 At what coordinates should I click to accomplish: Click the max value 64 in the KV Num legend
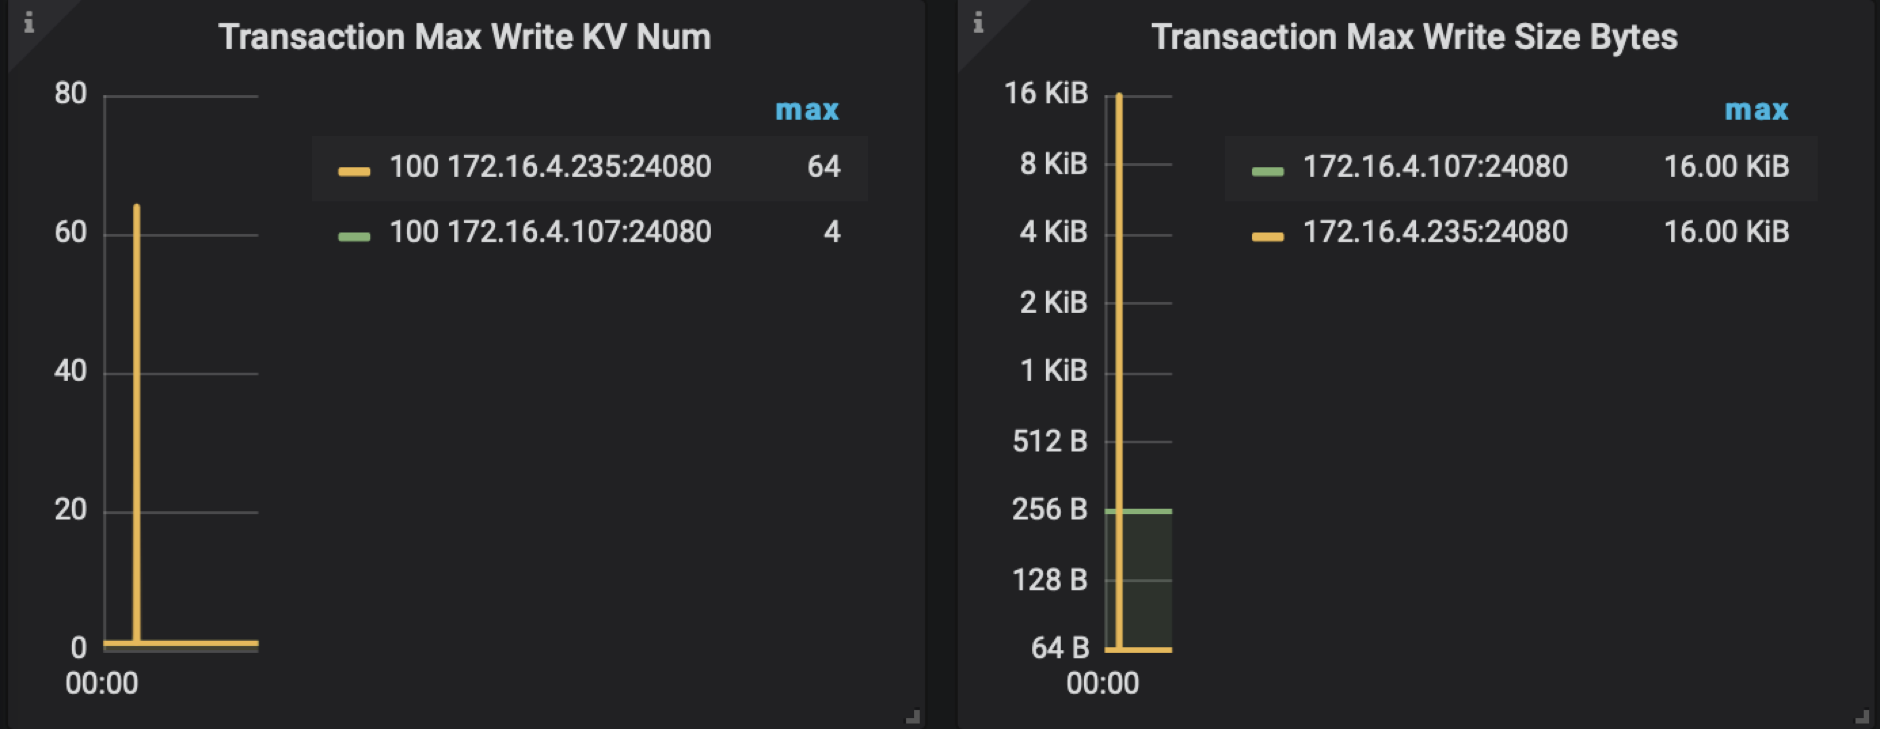823,167
